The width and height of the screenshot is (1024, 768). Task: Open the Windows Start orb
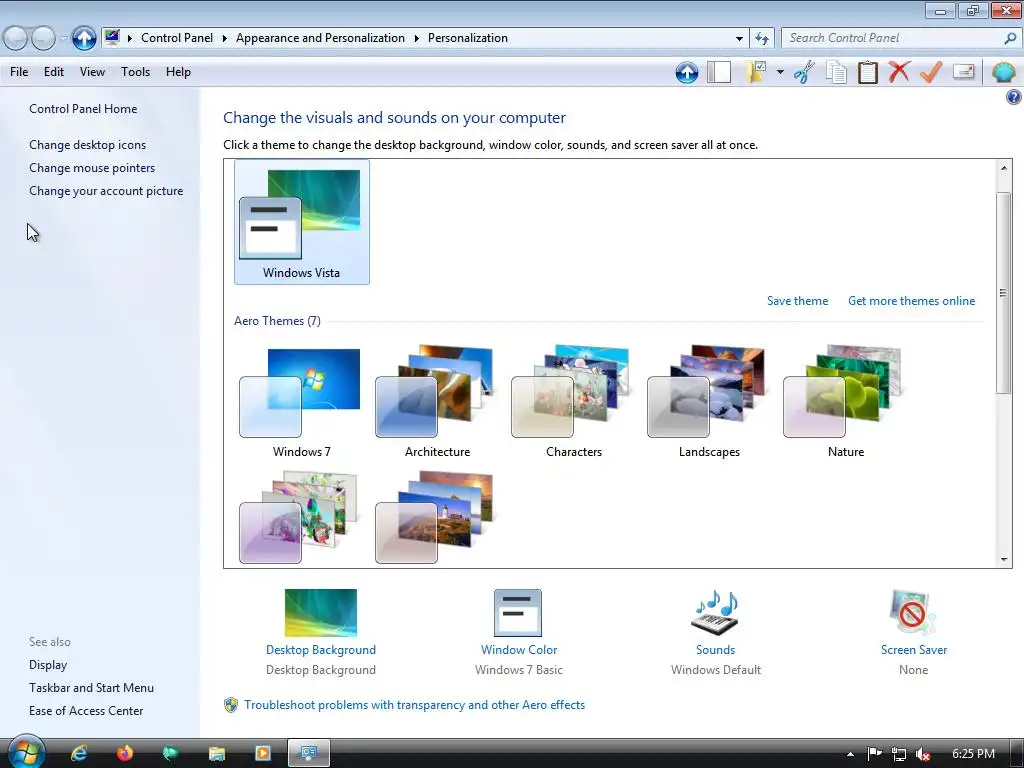[x=26, y=752]
